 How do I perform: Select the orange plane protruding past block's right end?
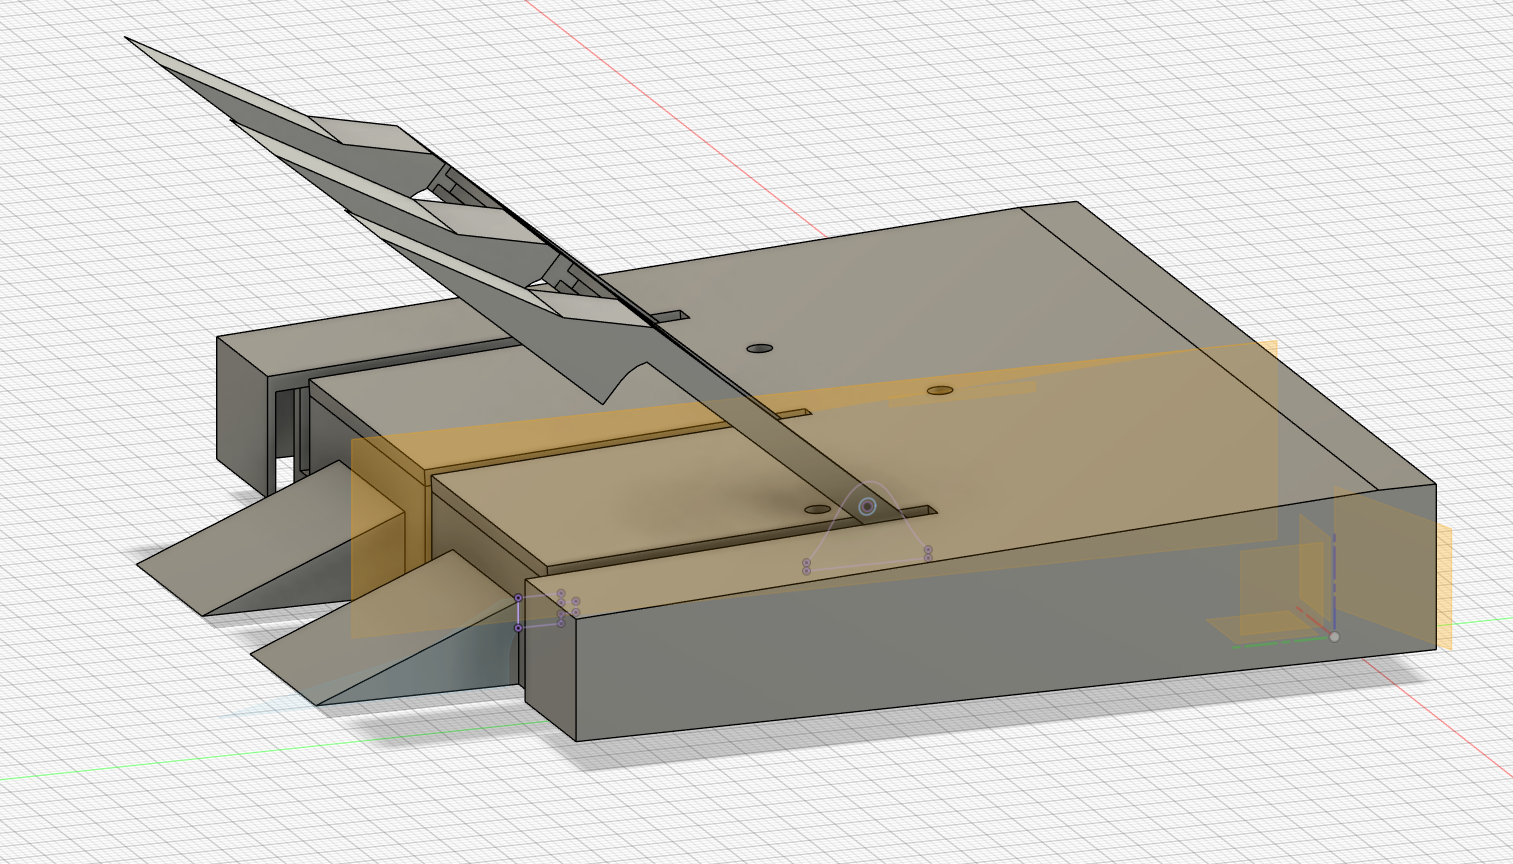coord(1443,585)
